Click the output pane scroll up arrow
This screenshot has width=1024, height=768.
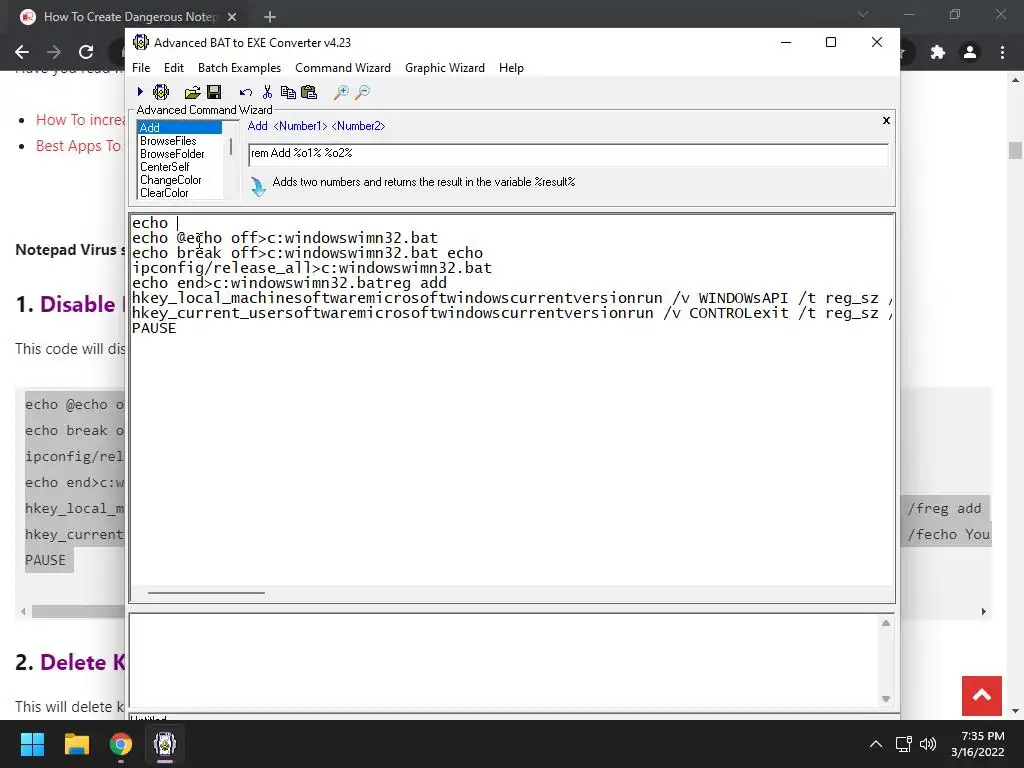pos(886,623)
